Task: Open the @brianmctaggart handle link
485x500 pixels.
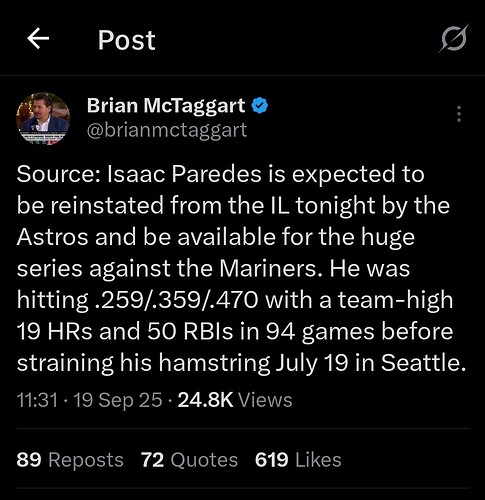Action: click(x=167, y=130)
